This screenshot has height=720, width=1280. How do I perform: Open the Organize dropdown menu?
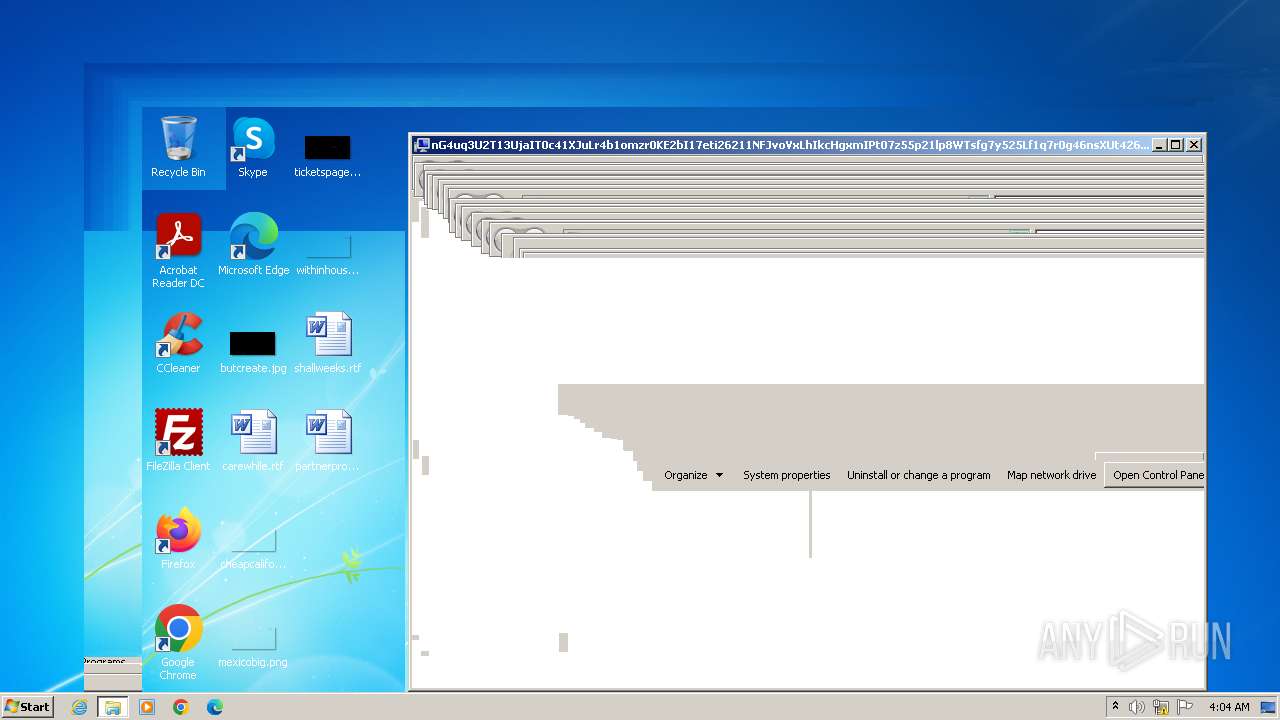(693, 475)
